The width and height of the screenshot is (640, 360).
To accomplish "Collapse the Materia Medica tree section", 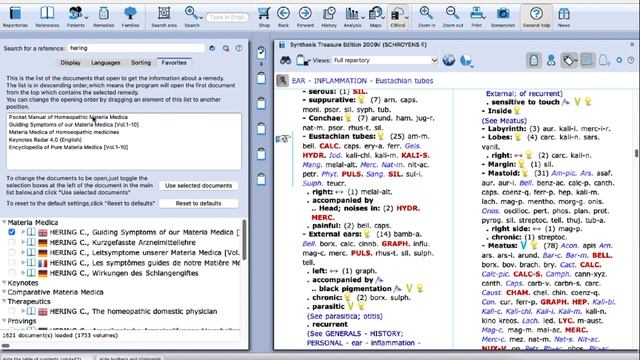I will (4, 222).
